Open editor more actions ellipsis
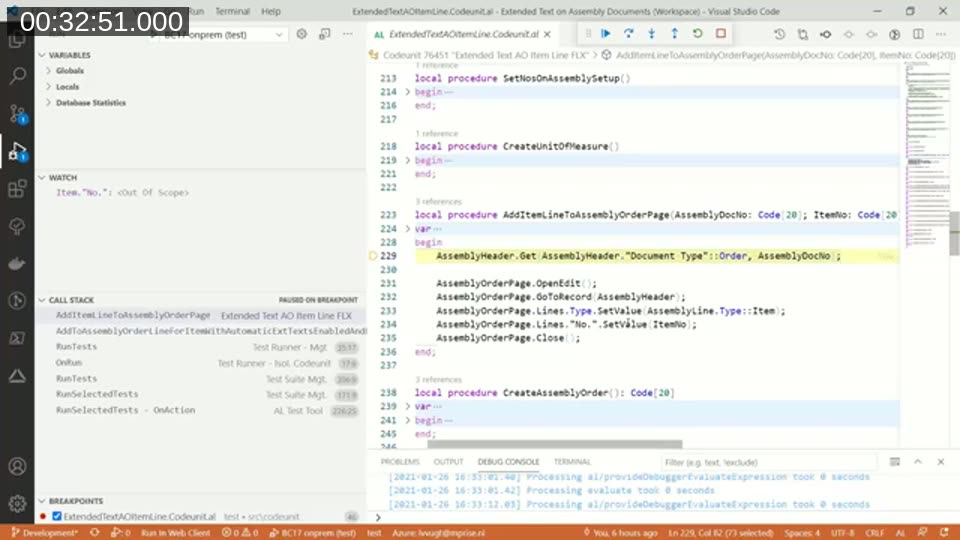Screen dimensions: 960x540 tap(941, 34)
